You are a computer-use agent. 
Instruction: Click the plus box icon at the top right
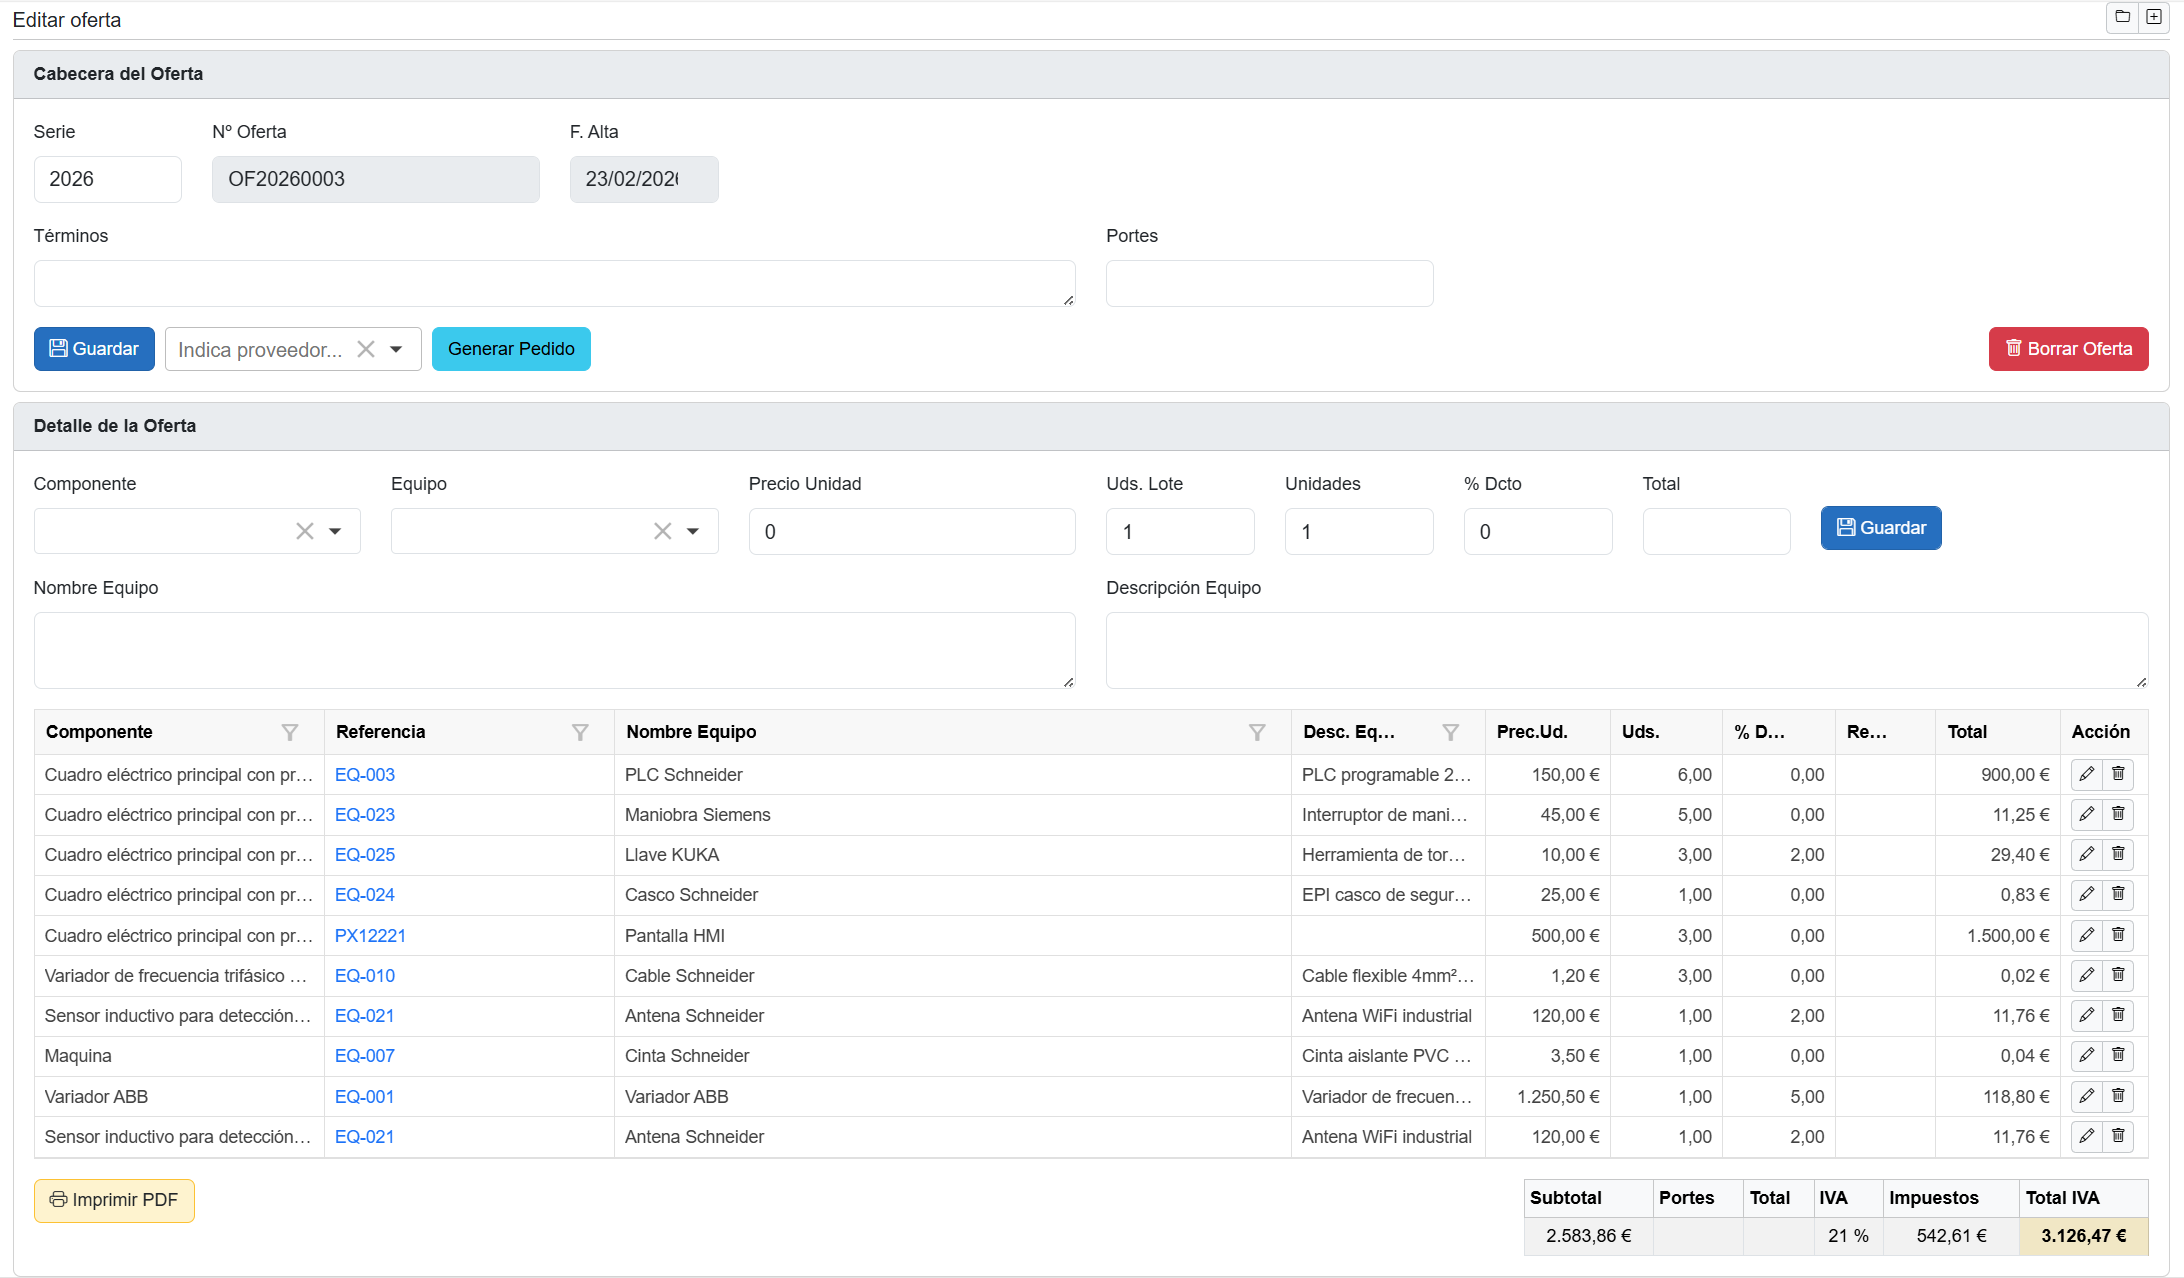(2154, 17)
